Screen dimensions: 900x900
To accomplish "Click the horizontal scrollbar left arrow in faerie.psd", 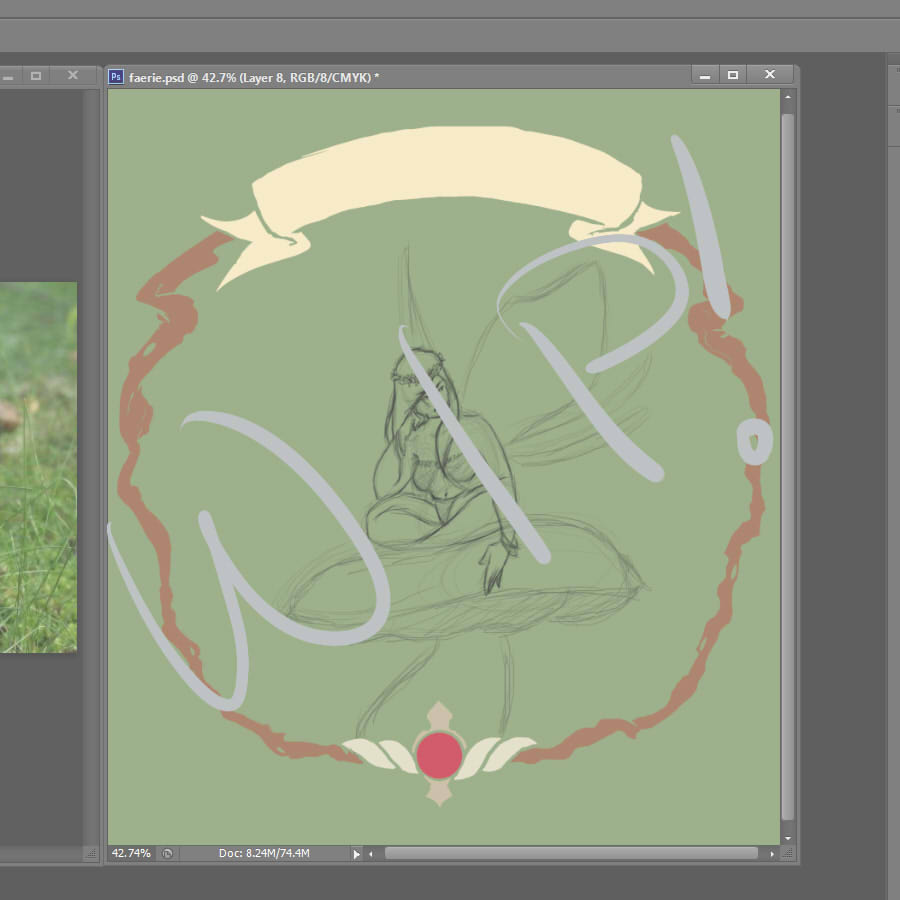I will (371, 854).
